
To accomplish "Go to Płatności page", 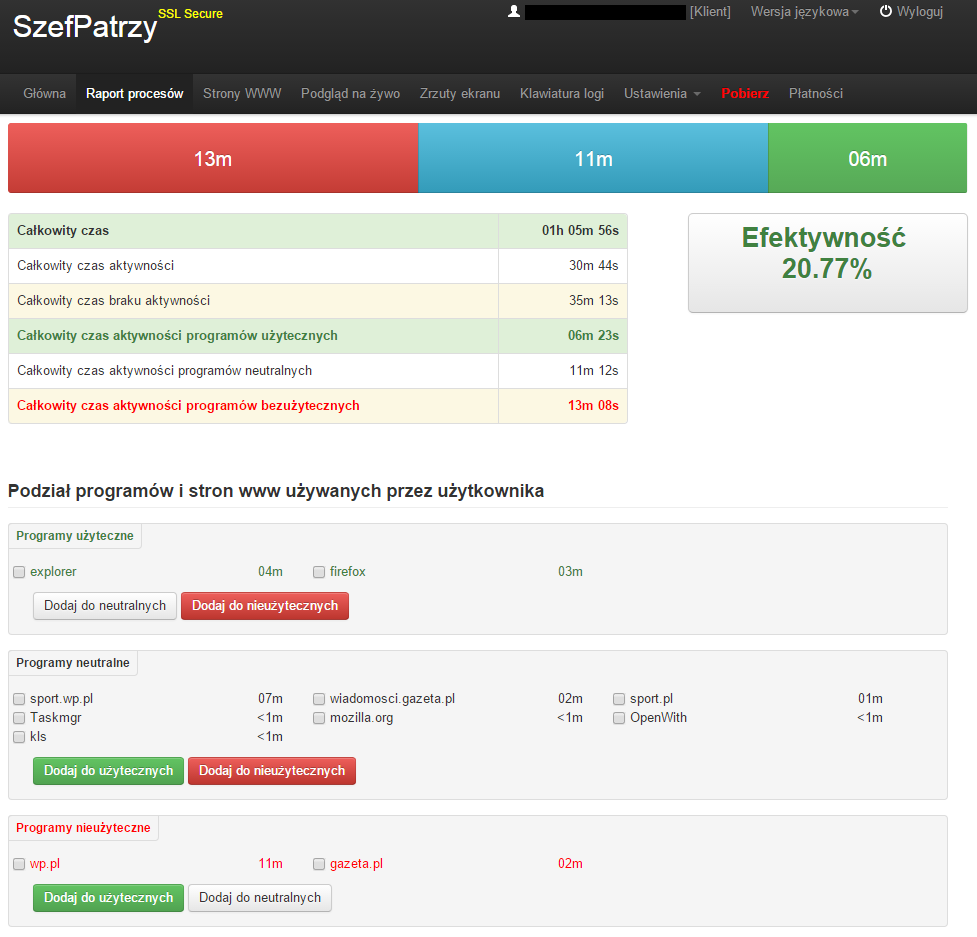I will click(816, 93).
